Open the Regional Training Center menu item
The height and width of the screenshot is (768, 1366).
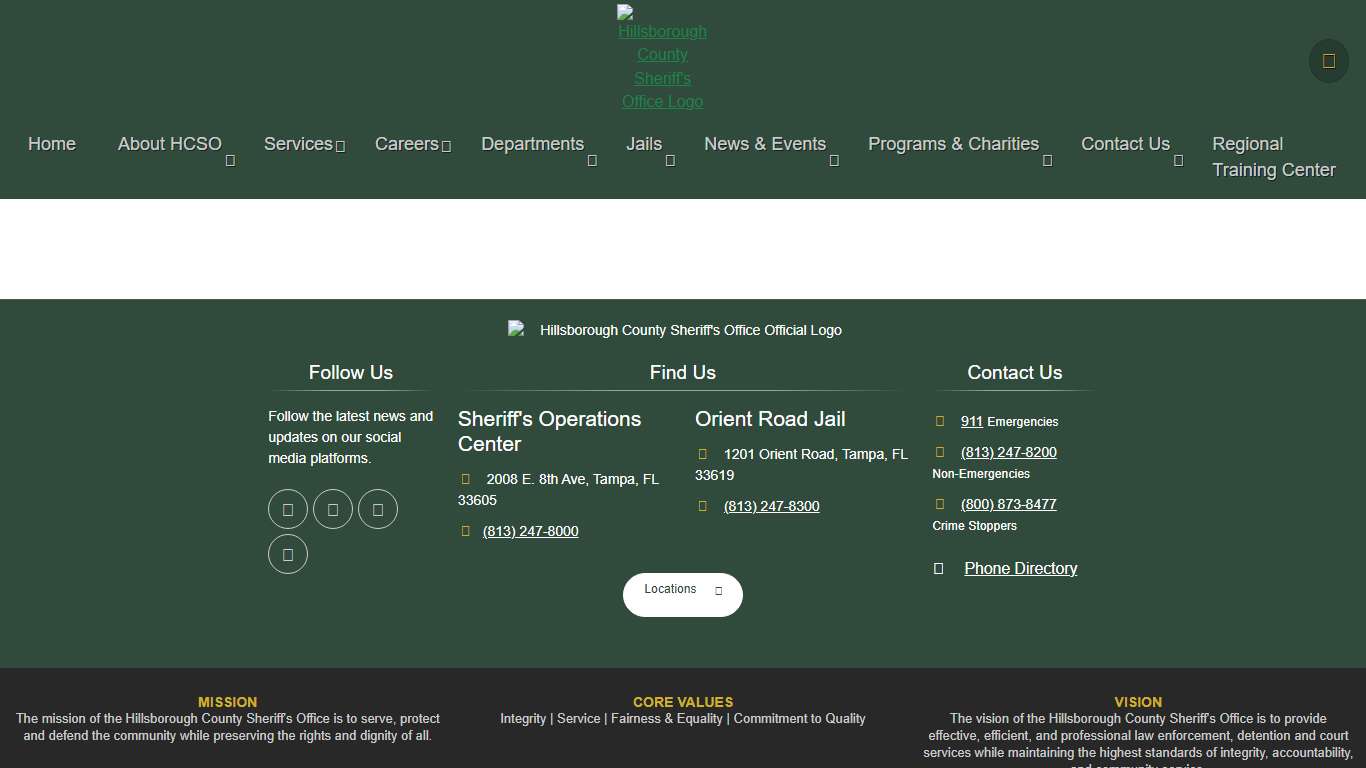pos(1273,157)
